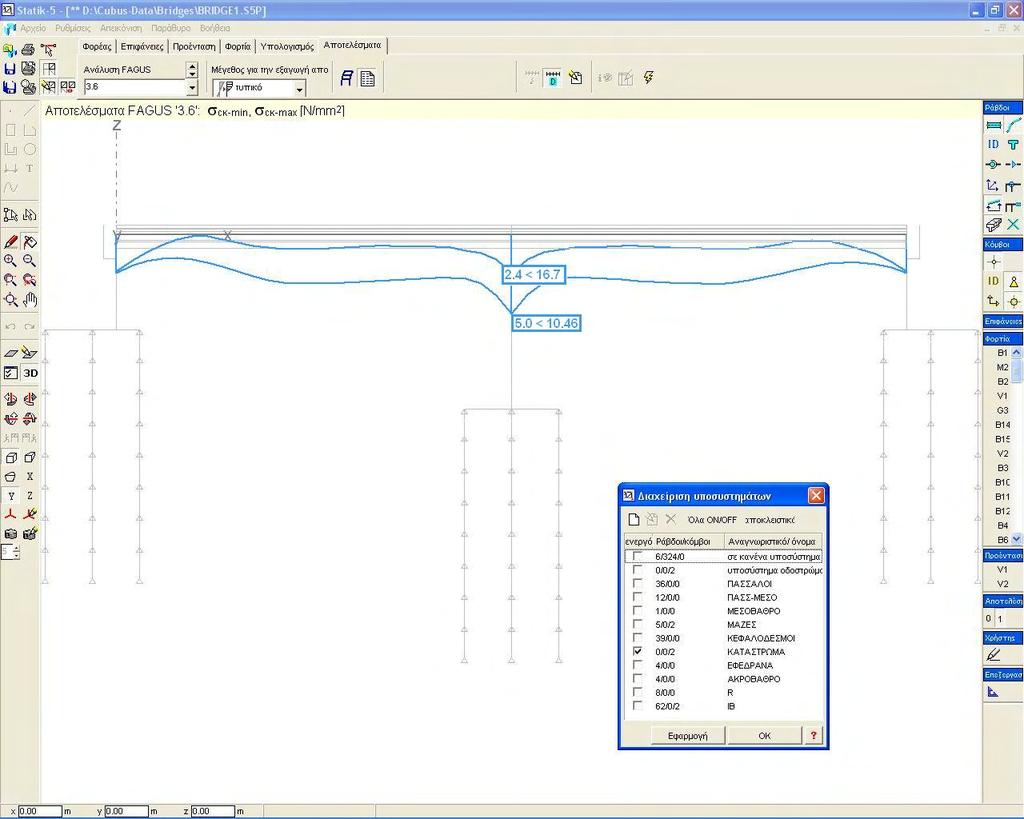Viewport: 1024px width, 819px height.
Task: Switch to the Φορτία tab
Action: 238,46
